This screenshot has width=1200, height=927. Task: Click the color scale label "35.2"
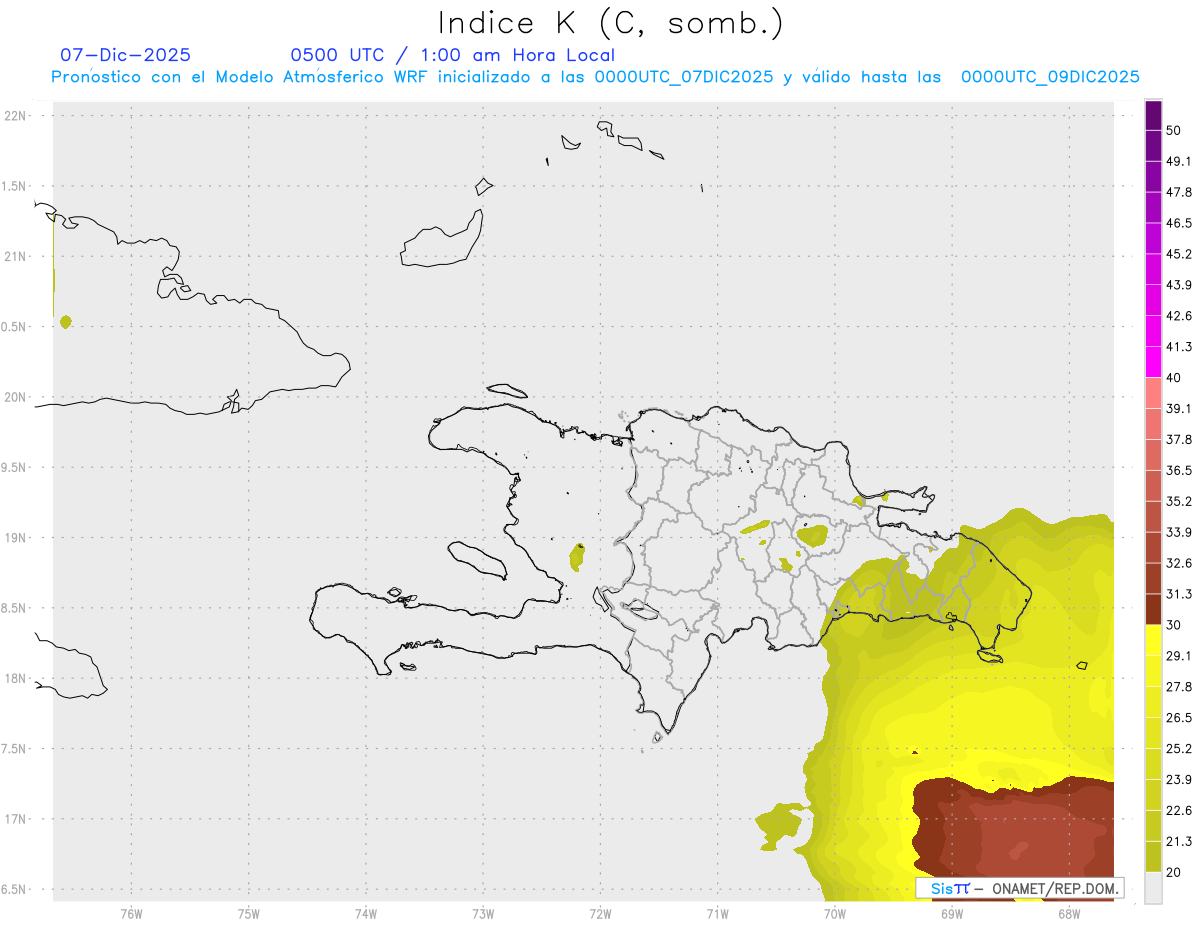click(x=1179, y=501)
